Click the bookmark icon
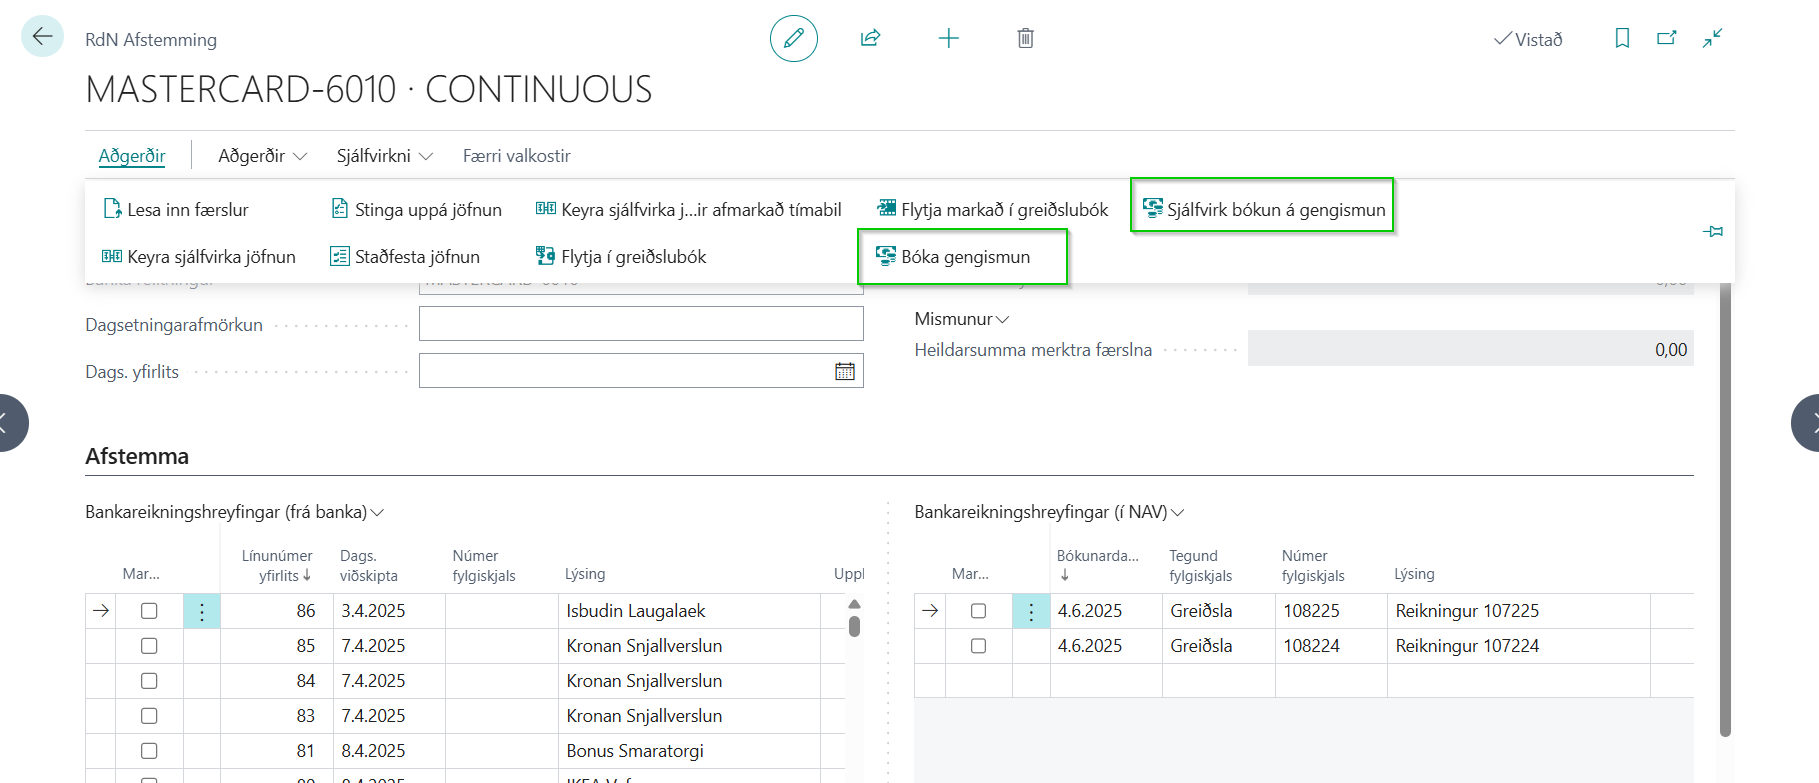This screenshot has width=1819, height=783. (x=1622, y=38)
